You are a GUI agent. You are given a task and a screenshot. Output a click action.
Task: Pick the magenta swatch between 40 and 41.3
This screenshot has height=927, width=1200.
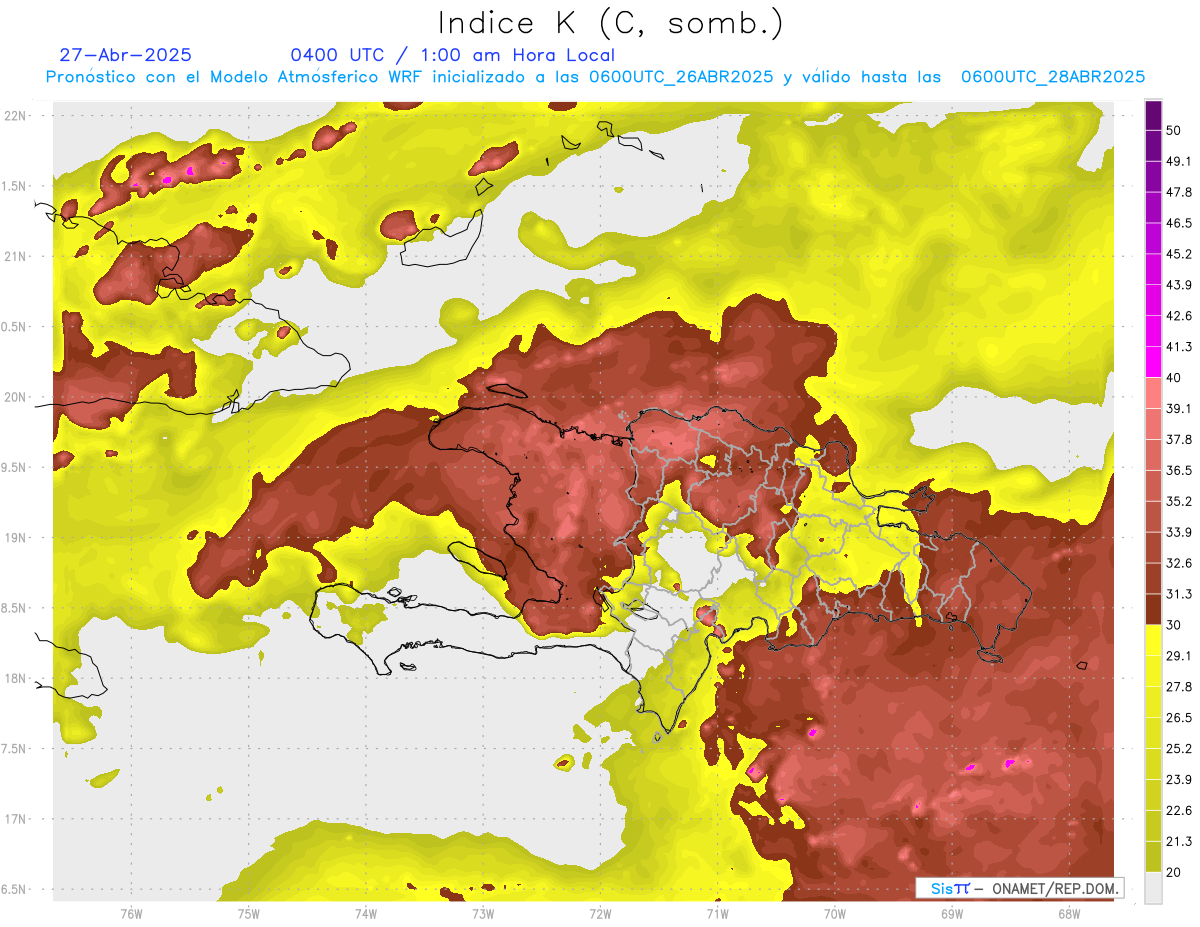(x=1153, y=362)
